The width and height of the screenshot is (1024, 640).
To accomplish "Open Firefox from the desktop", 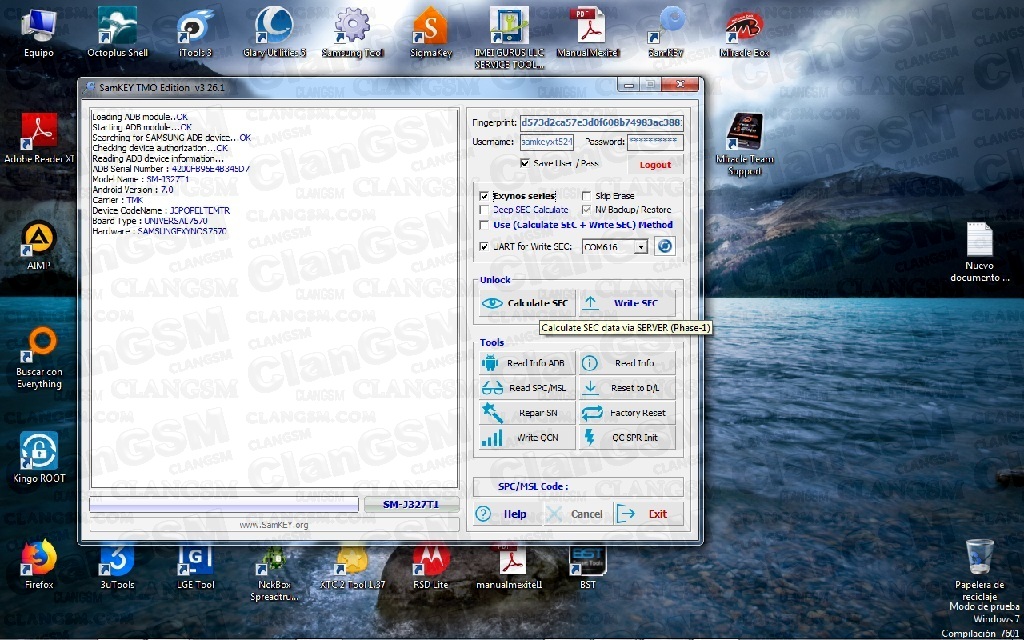I will point(39,565).
